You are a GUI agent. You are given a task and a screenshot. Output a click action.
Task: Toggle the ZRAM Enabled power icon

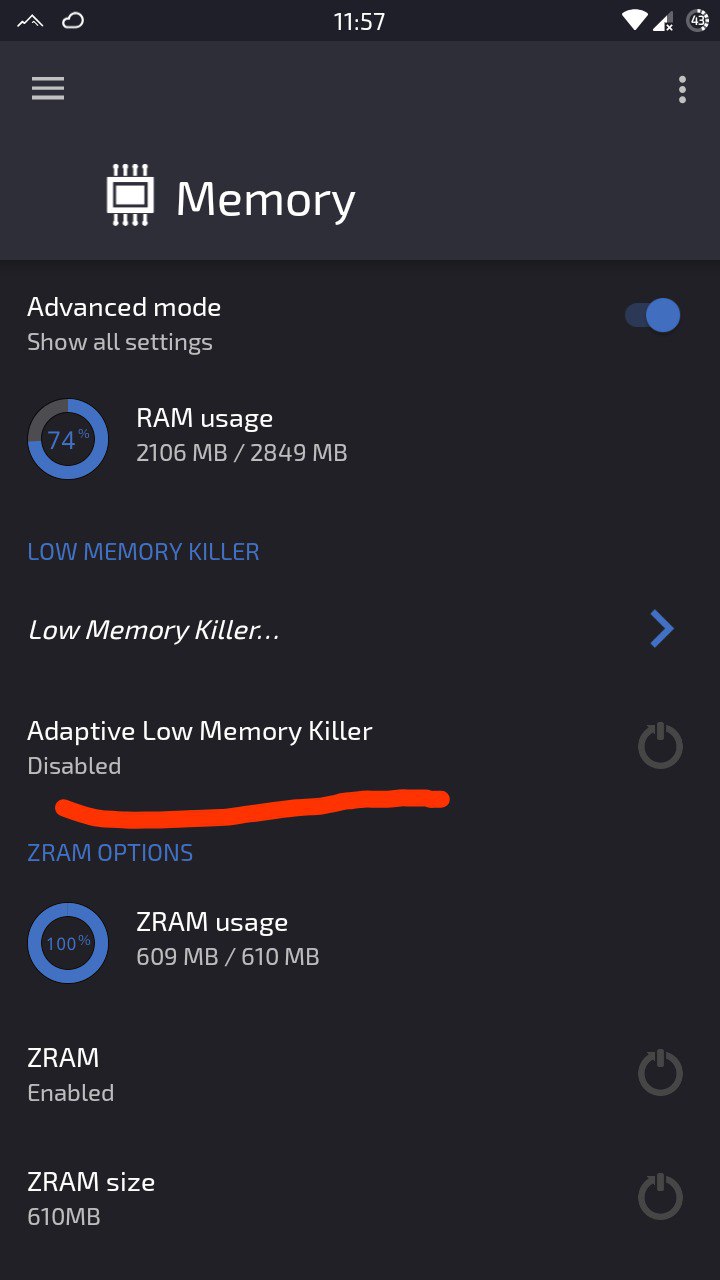pos(660,1073)
